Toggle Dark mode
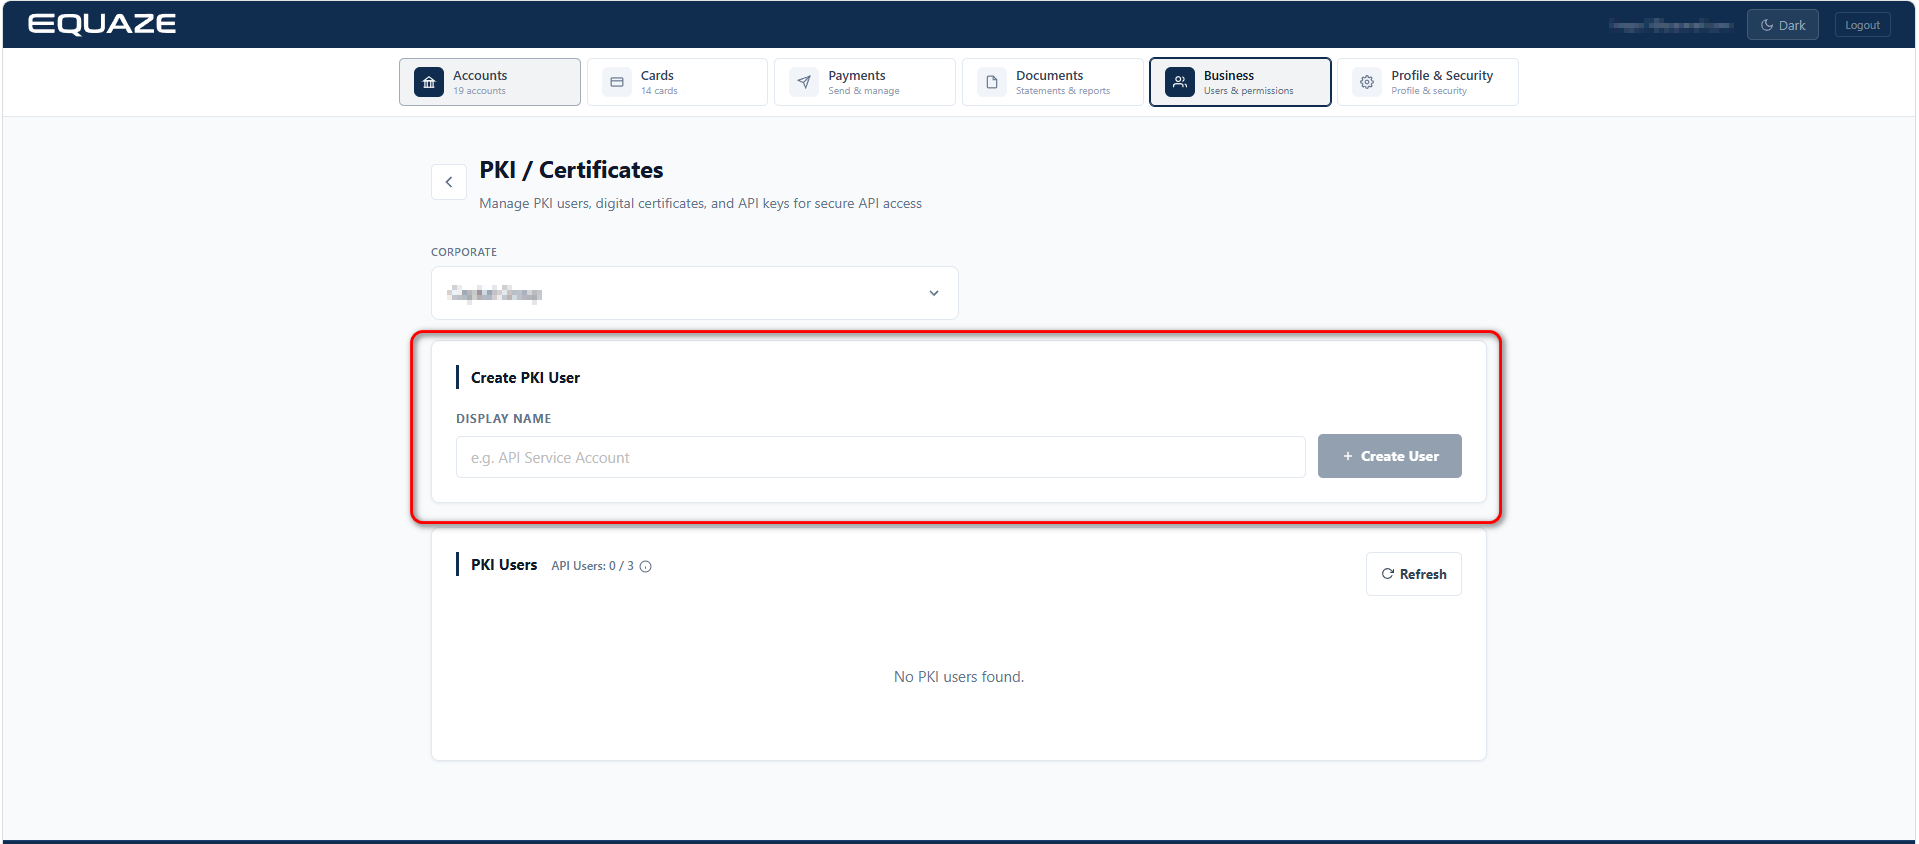Image resolution: width=1919 pixels, height=844 pixels. (x=1783, y=25)
